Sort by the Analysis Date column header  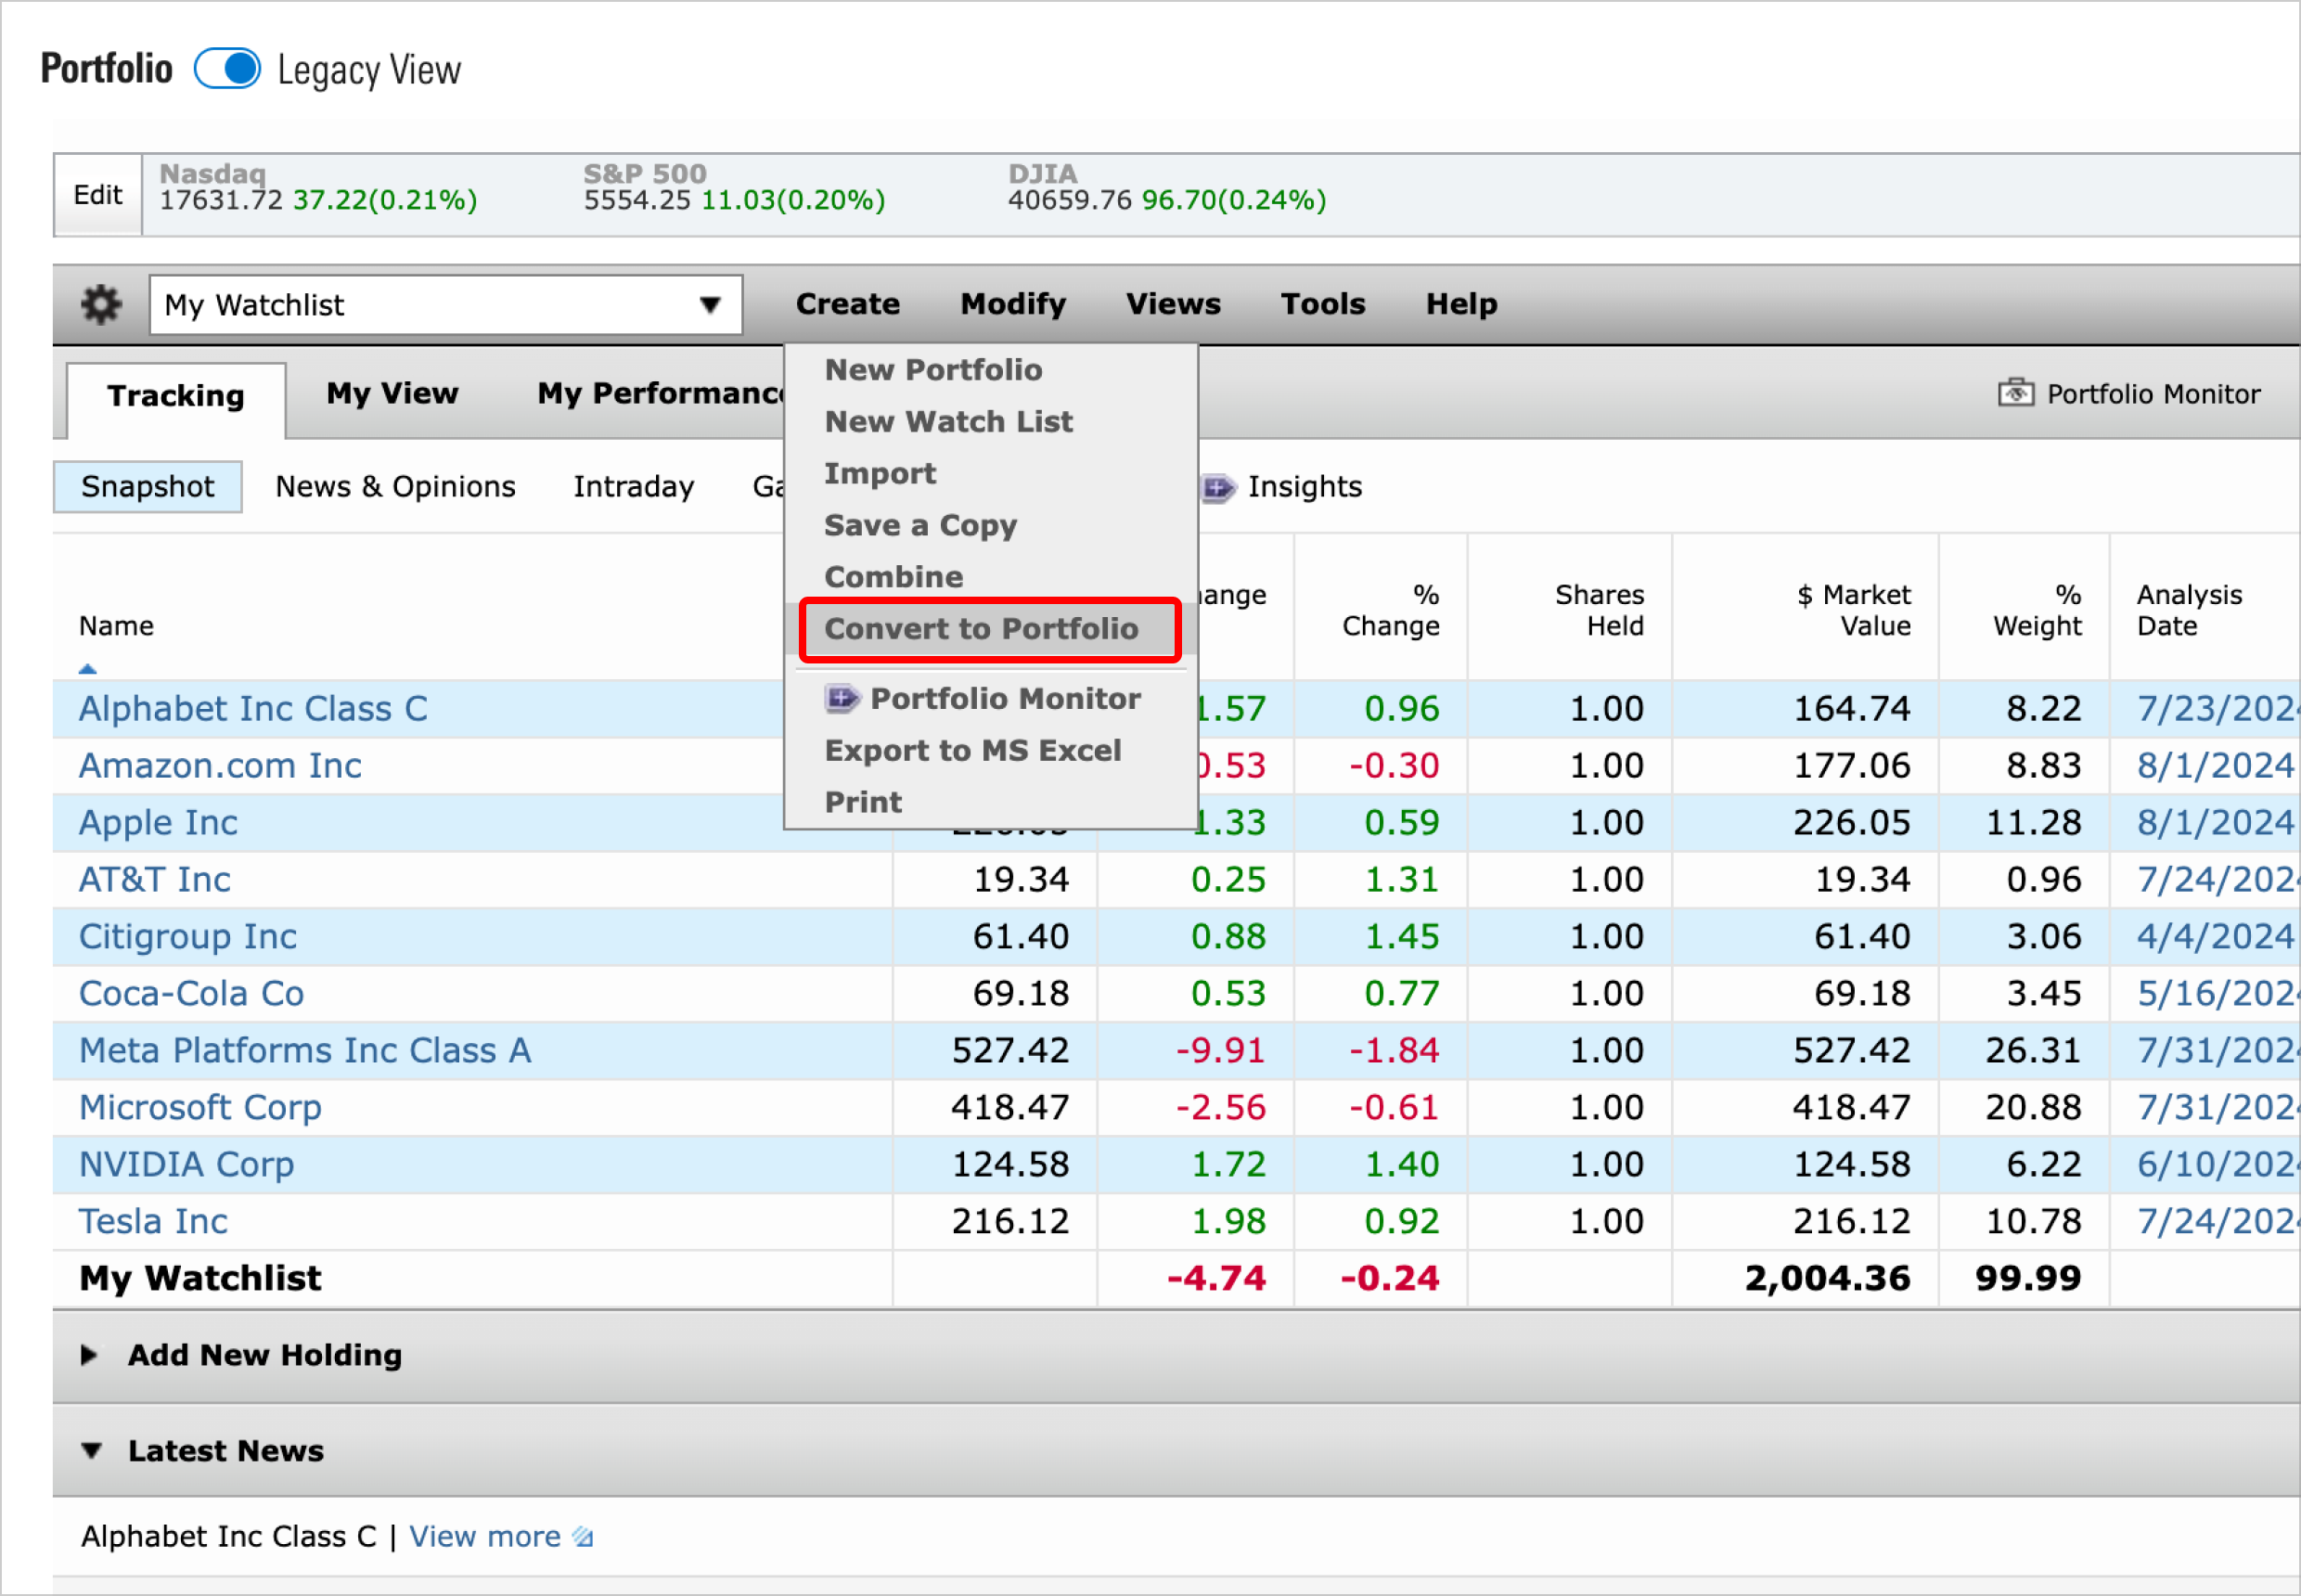click(x=2189, y=610)
